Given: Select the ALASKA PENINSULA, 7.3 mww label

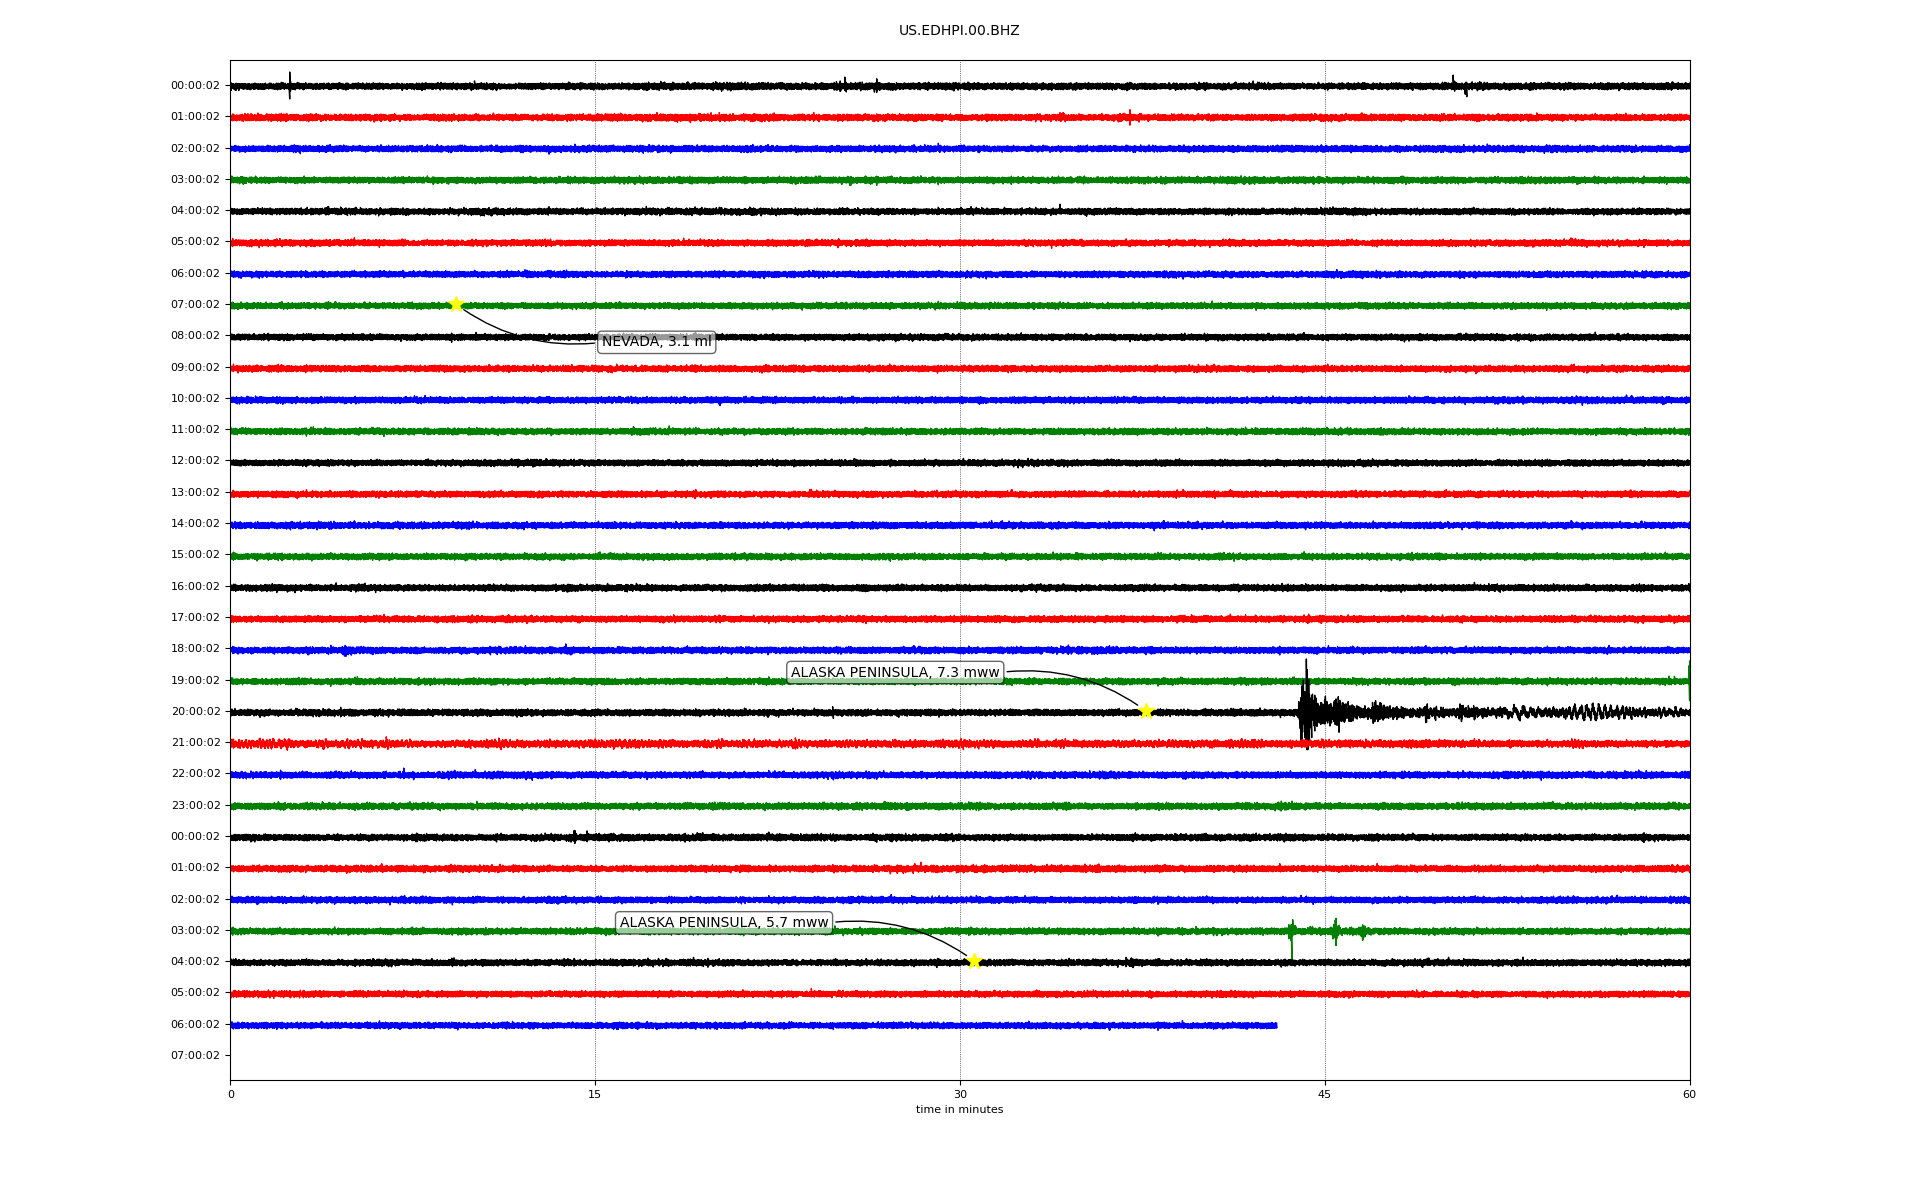Looking at the screenshot, I should 895,673.
